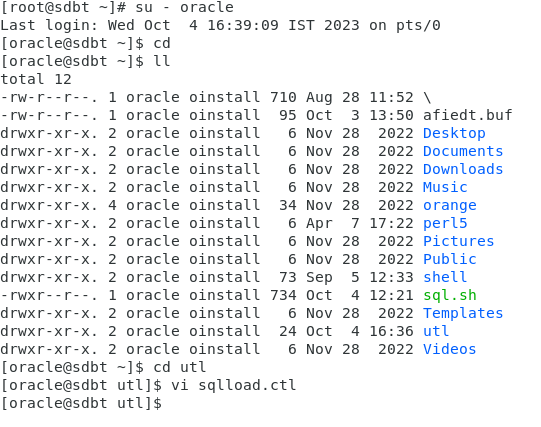541x427 pixels.
Task: Click the Desktop directory name
Action: coord(454,134)
